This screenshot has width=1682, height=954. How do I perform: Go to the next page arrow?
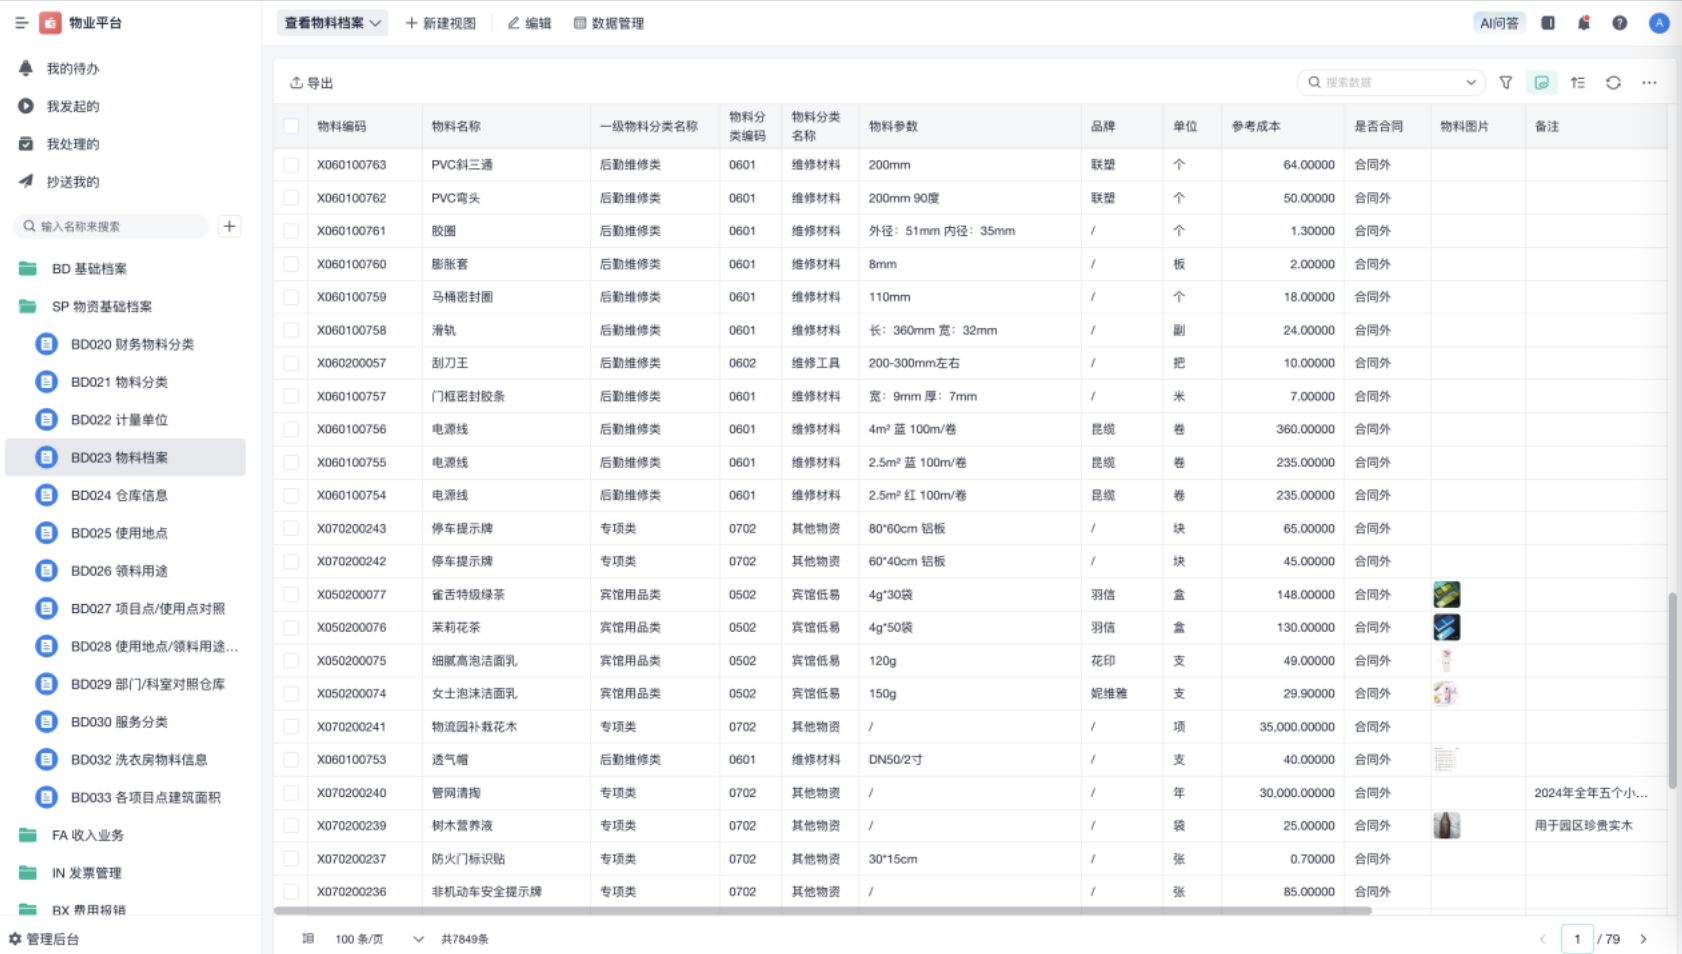tap(1643, 939)
